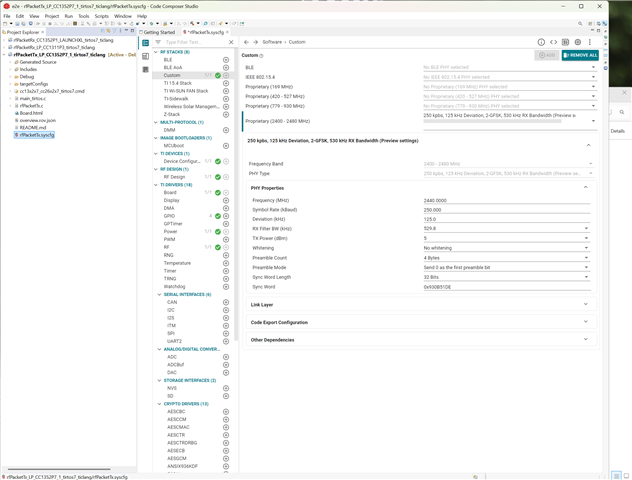Image resolution: width=632 pixels, height=480 pixels.
Task: Open rfPacketTx.c in Project Explorer
Action: click(x=31, y=106)
